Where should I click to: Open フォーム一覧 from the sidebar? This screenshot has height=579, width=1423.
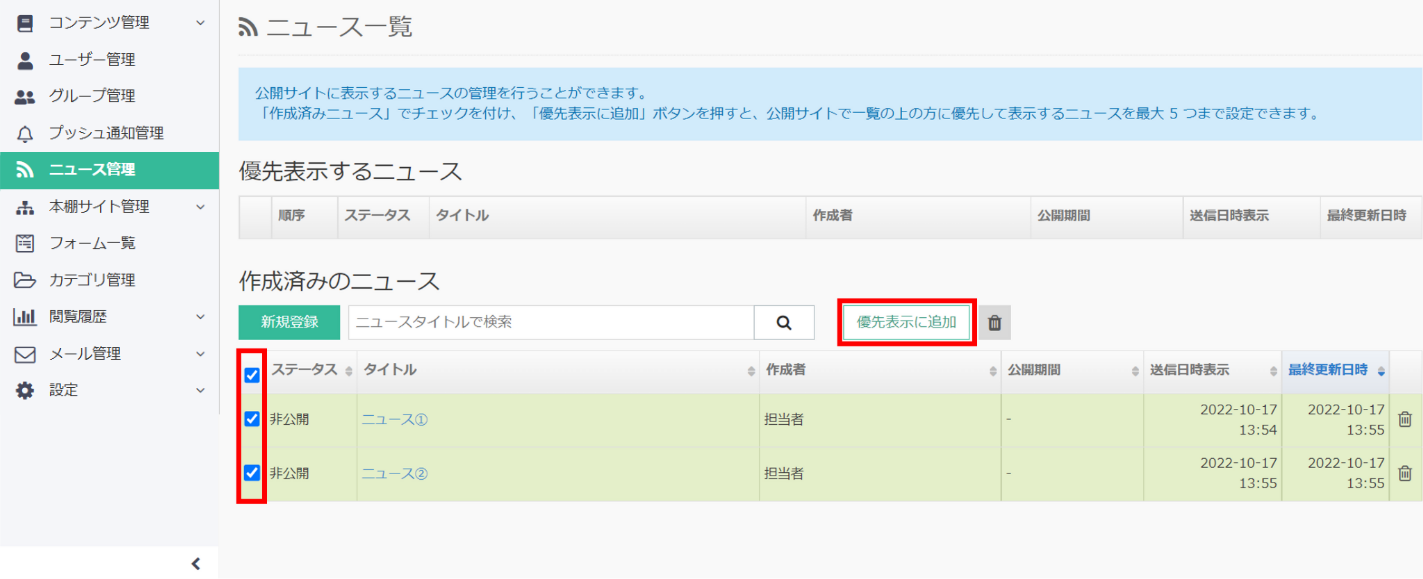tap(92, 243)
